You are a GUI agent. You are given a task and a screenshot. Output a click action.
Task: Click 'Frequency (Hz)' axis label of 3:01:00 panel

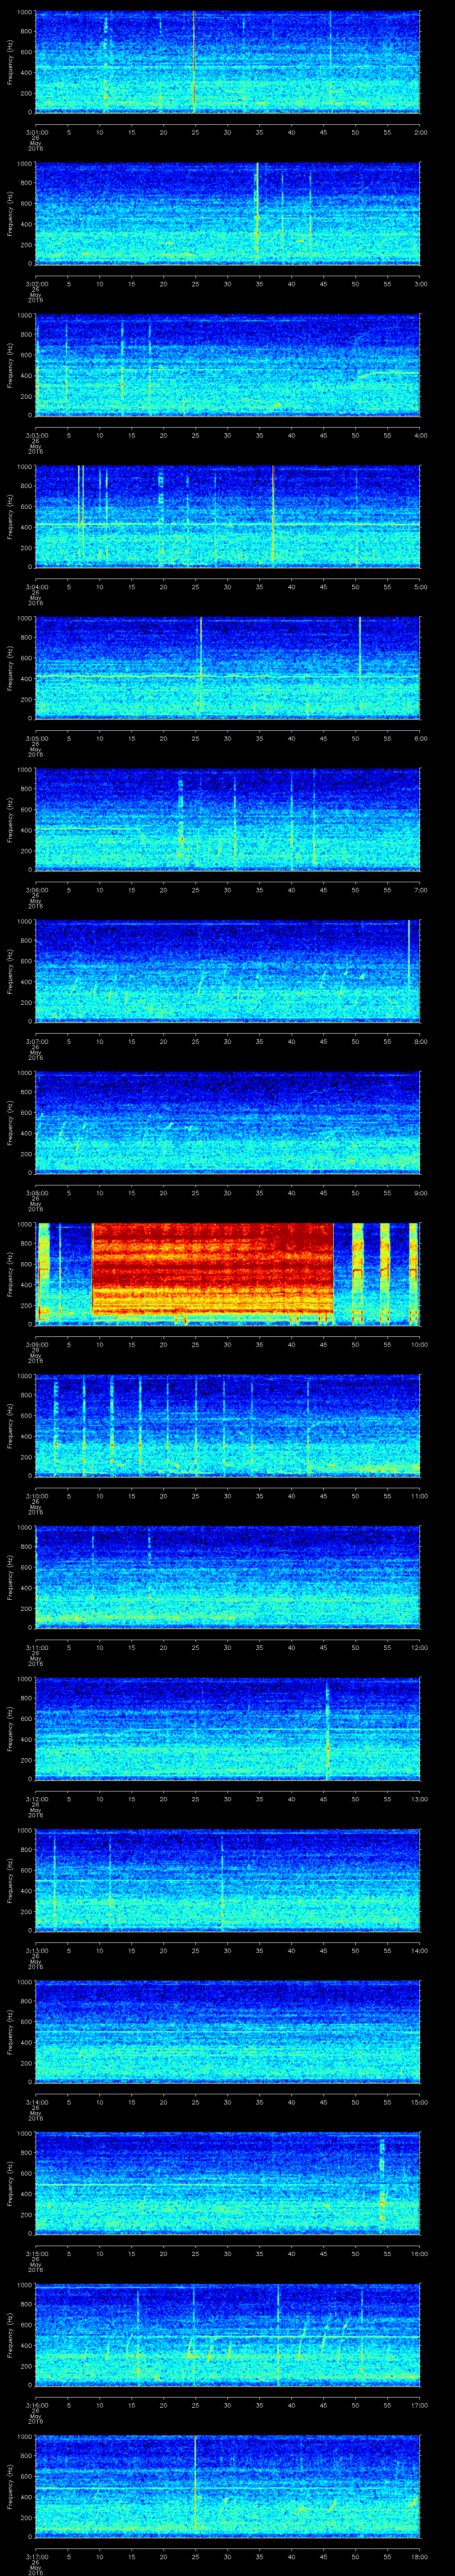point(10,62)
